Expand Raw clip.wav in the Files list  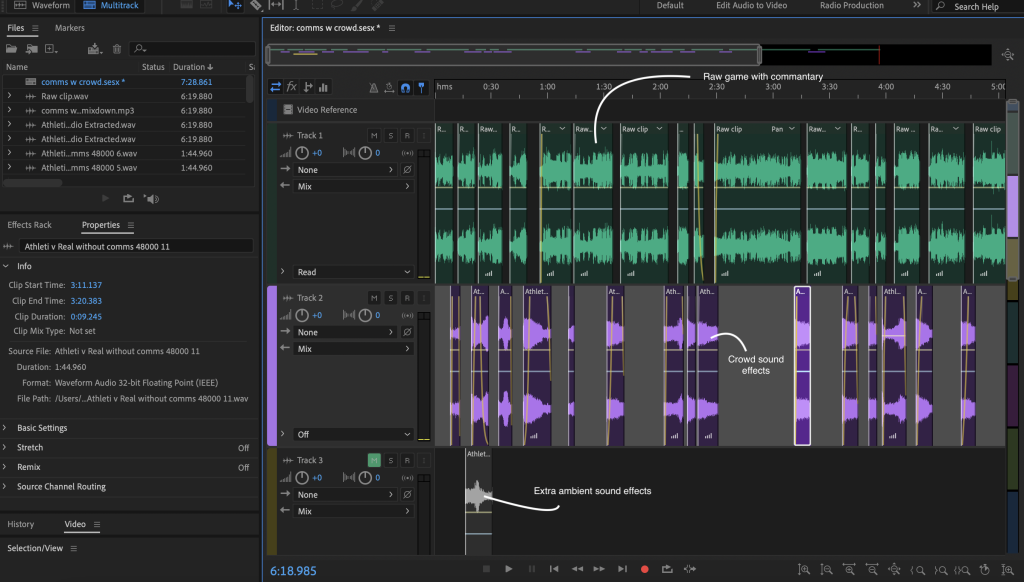(9, 96)
